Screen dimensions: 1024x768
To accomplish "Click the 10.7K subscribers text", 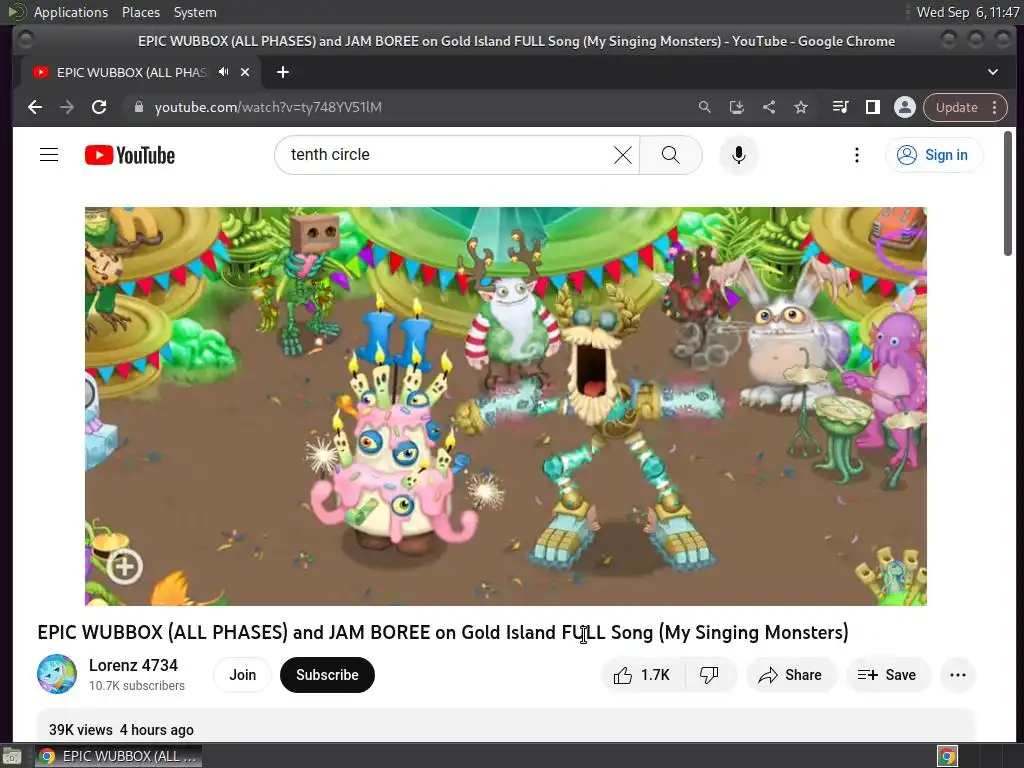I will click(136, 686).
